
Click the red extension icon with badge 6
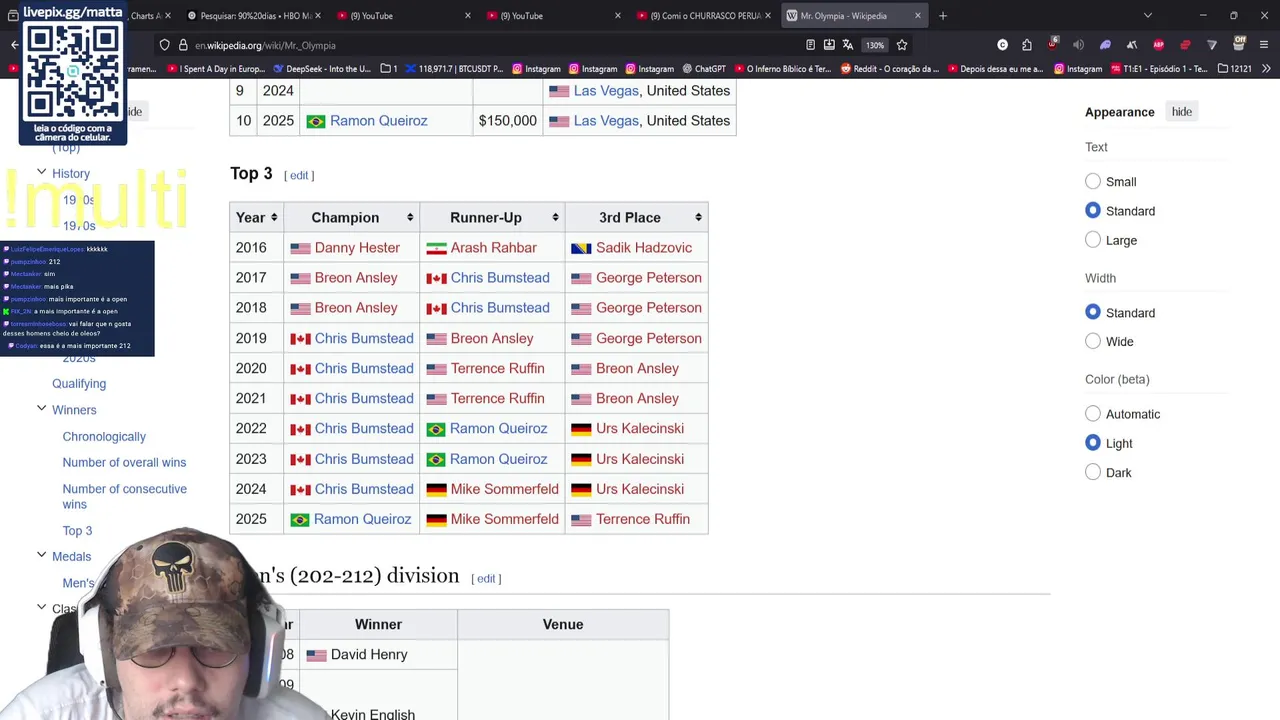[1053, 45]
